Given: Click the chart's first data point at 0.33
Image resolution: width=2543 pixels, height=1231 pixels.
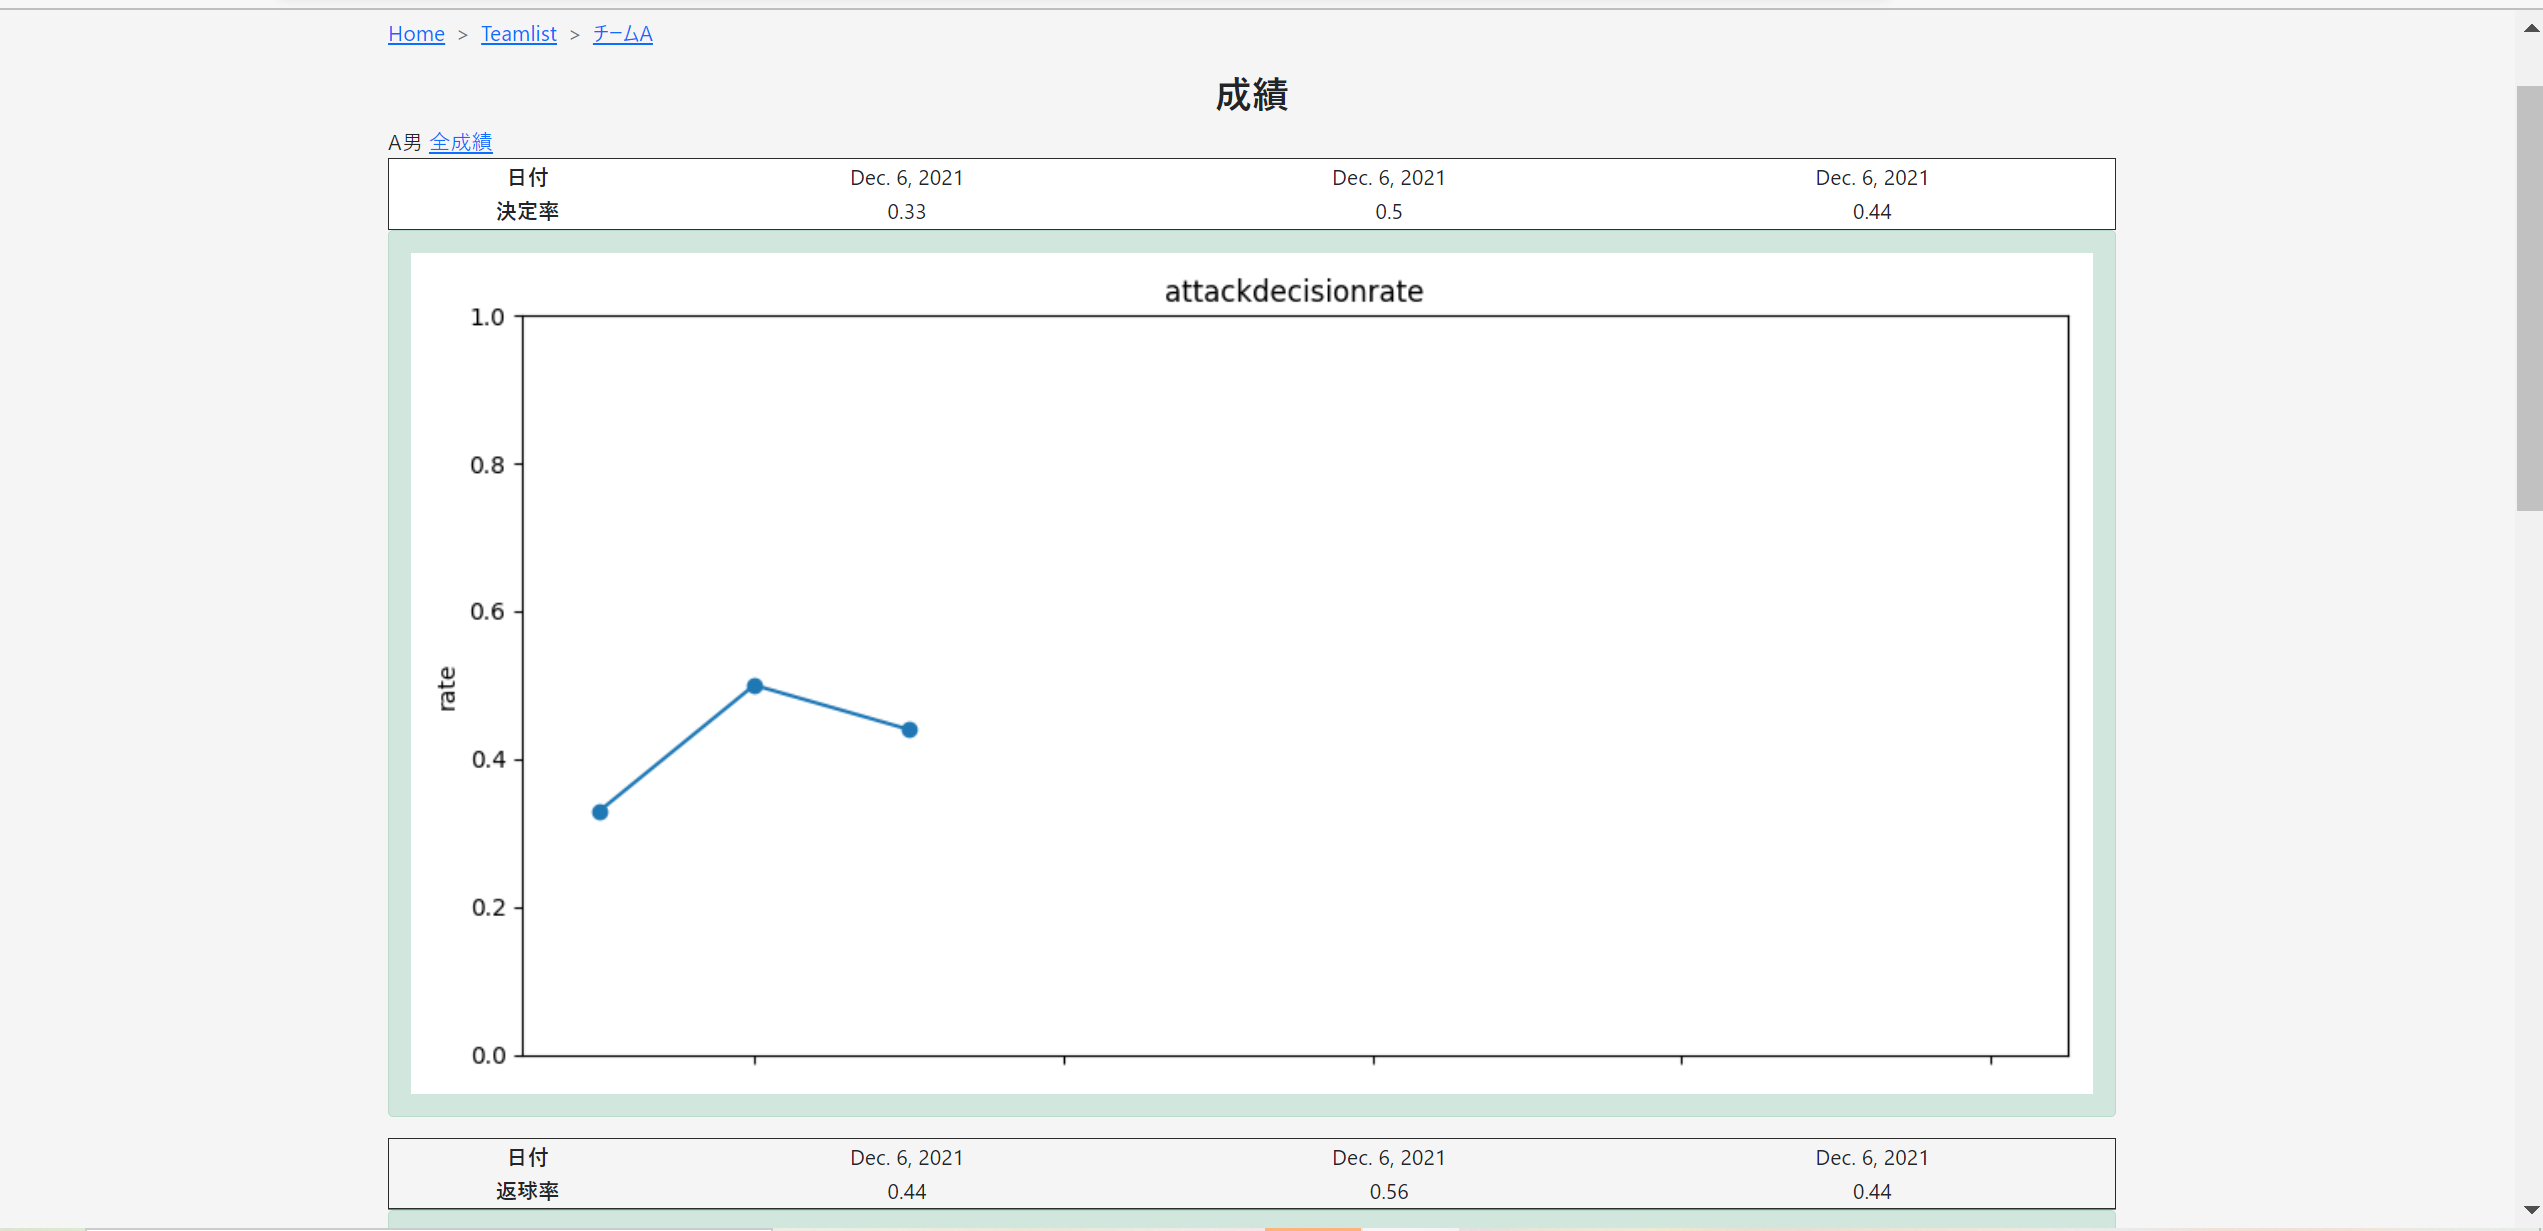Looking at the screenshot, I should tap(600, 812).
